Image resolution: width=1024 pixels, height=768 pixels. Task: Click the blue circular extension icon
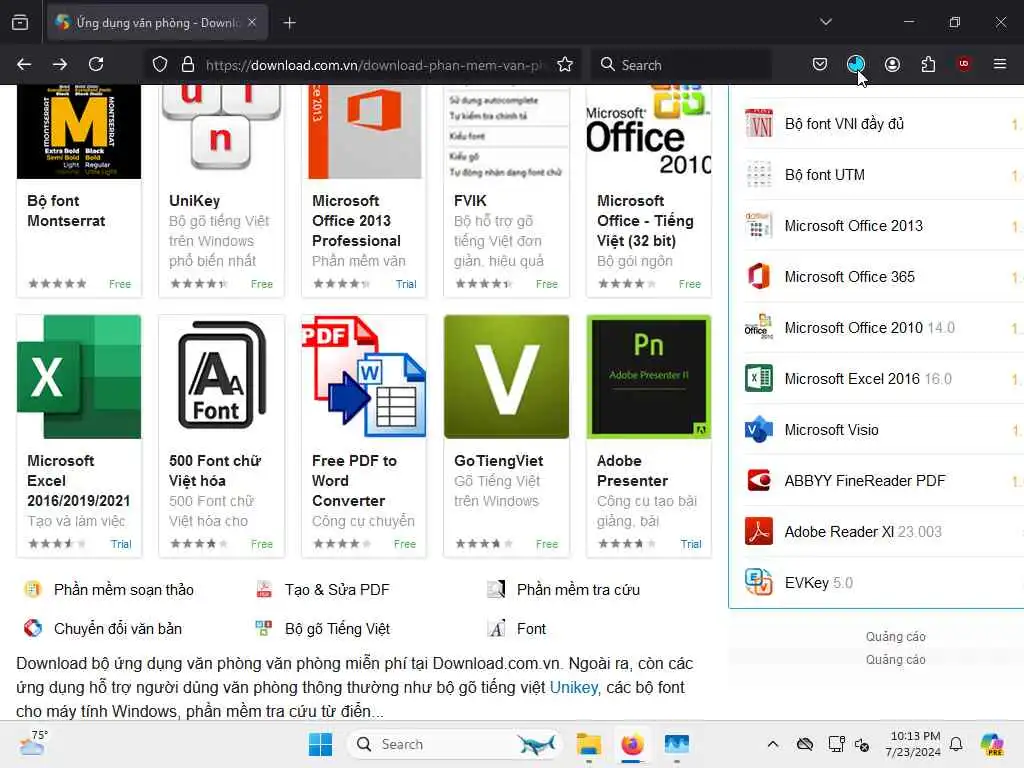point(856,64)
